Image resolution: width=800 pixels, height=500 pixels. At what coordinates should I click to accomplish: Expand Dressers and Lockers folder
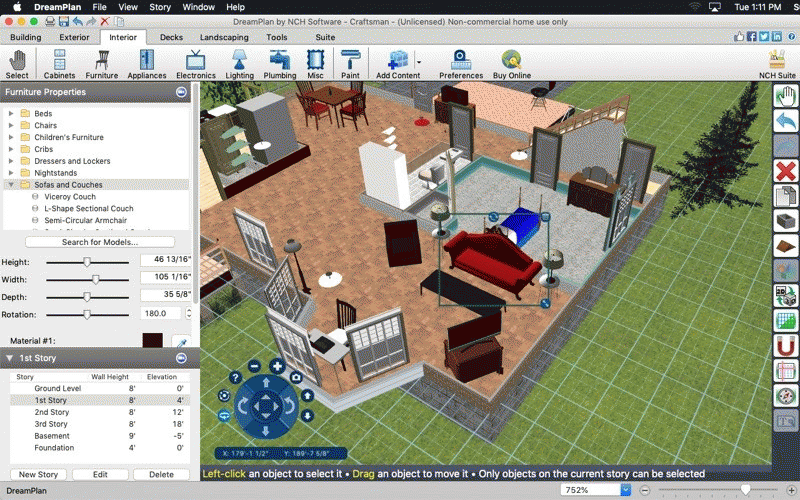click(11, 161)
